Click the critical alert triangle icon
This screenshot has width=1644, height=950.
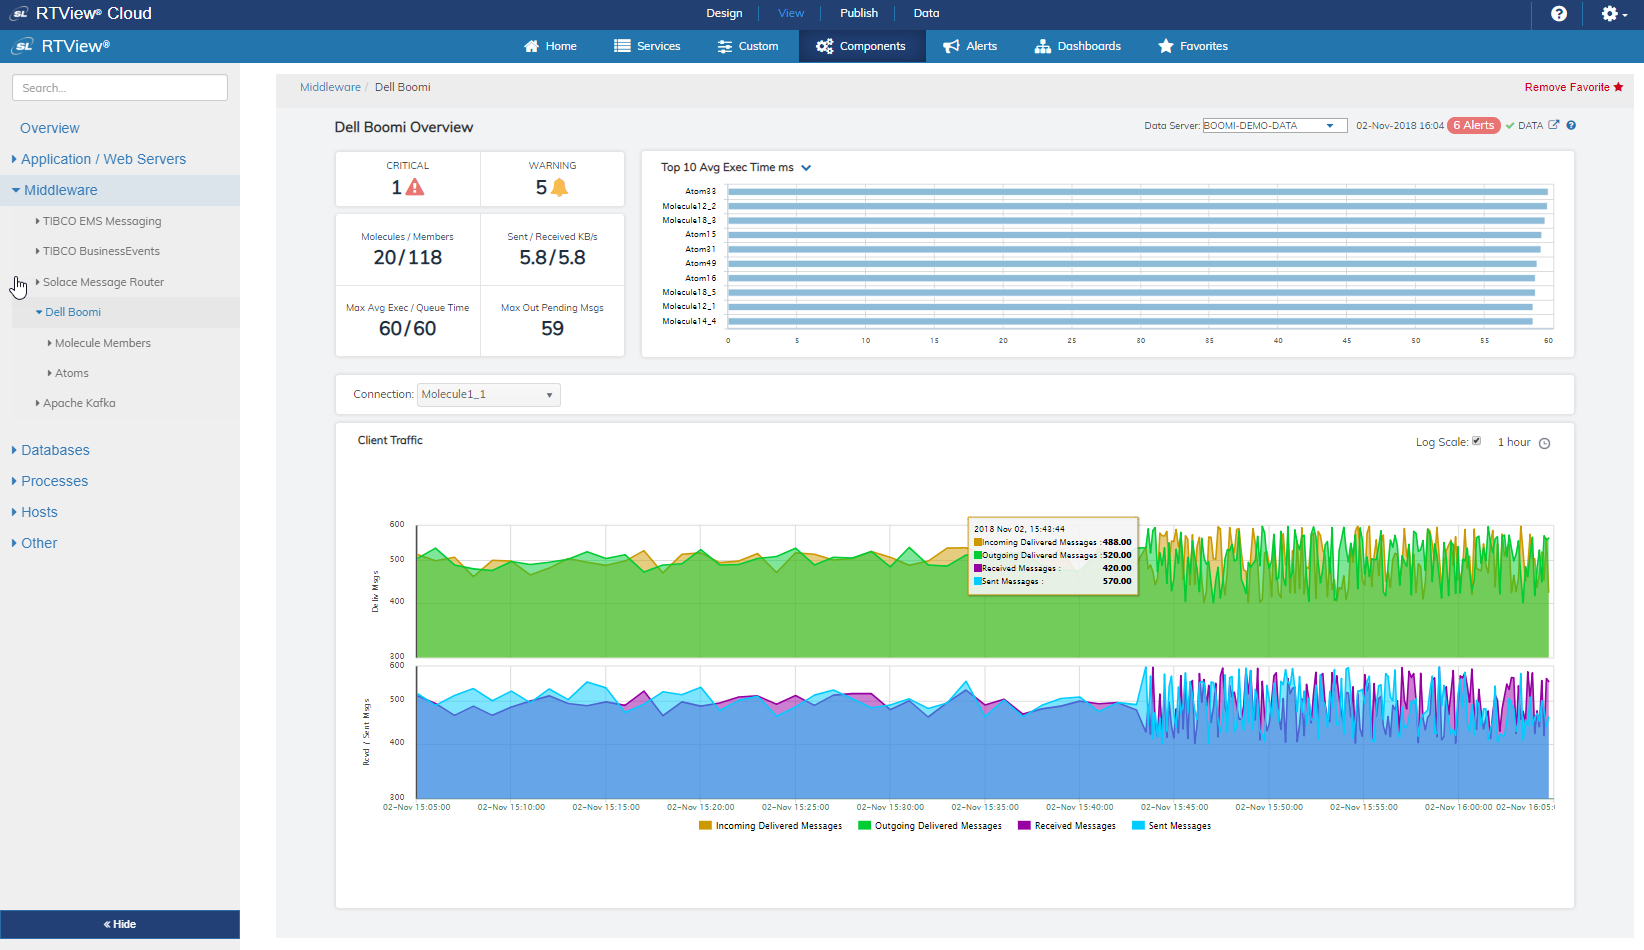click(415, 188)
